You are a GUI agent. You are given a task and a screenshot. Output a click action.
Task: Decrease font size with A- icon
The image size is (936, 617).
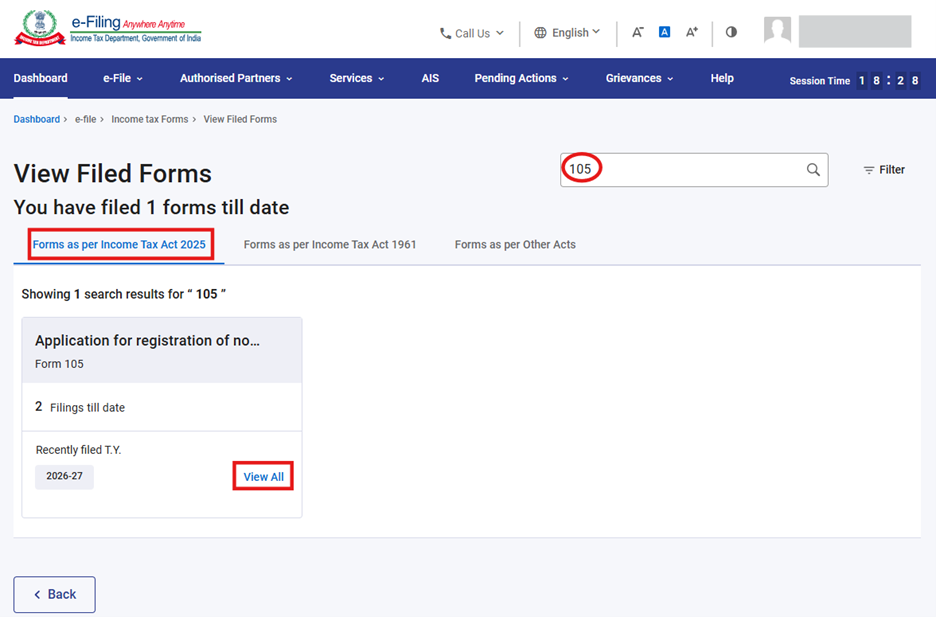[x=637, y=32]
